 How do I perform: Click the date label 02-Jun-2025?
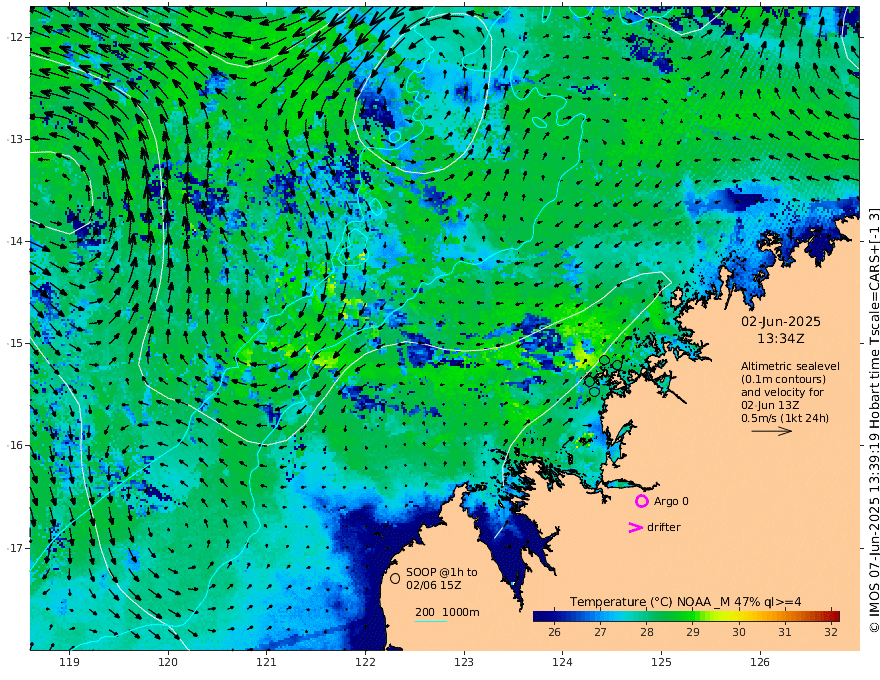click(781, 321)
